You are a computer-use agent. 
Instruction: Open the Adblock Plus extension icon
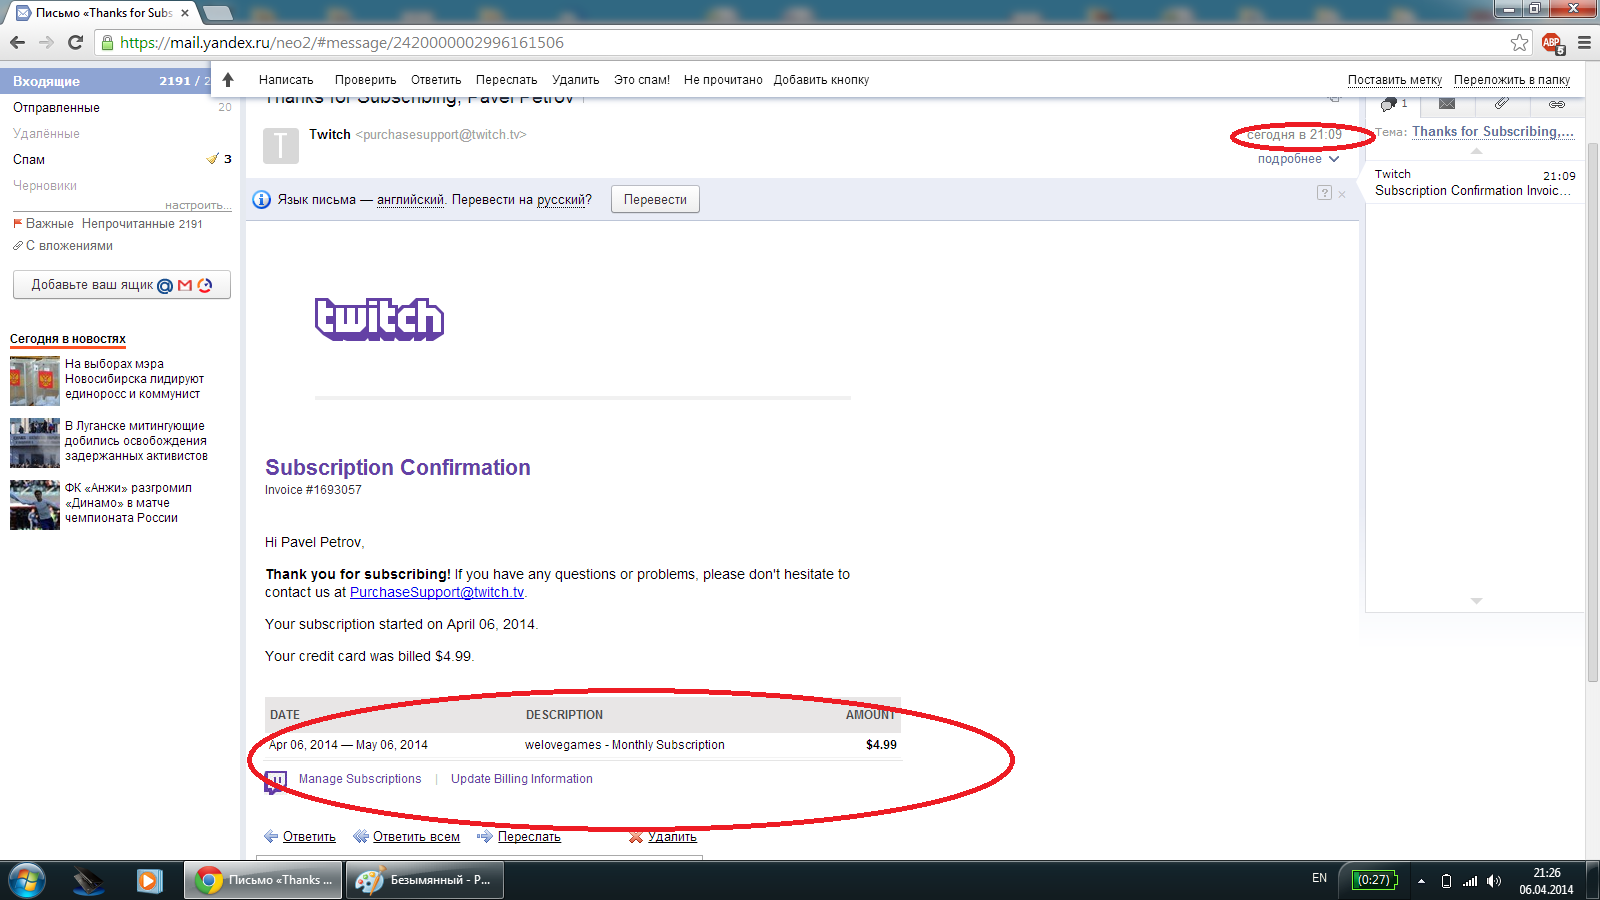[1552, 43]
